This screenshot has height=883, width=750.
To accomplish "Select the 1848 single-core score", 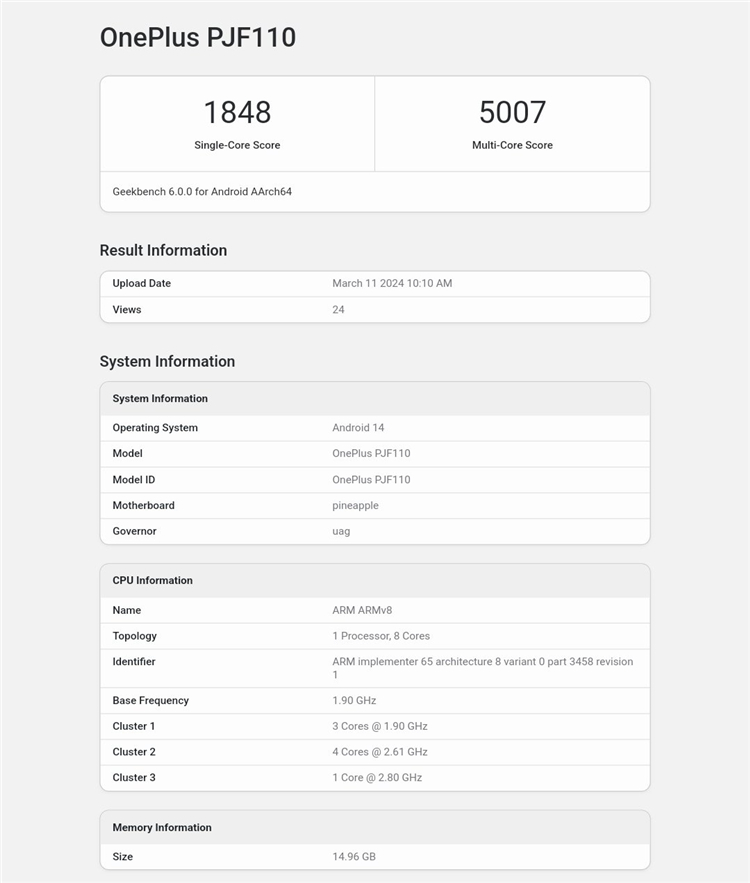I will coord(237,112).
